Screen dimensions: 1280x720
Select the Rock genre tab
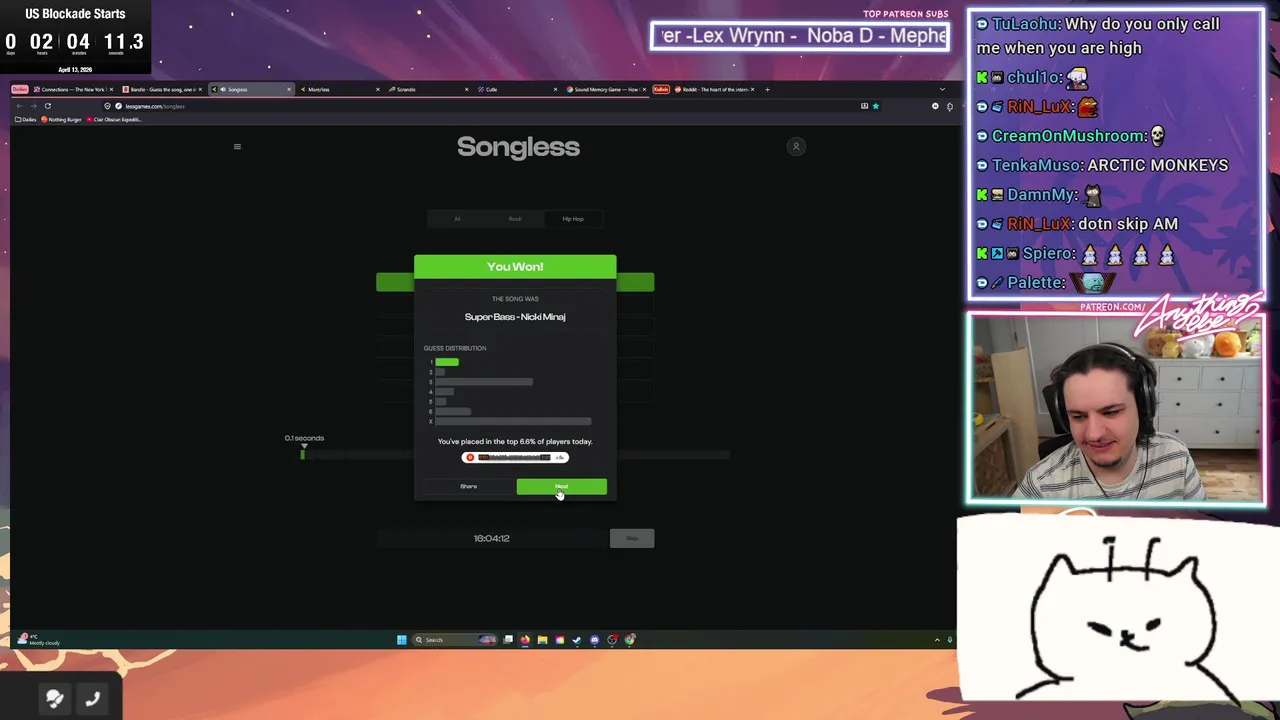click(x=515, y=219)
